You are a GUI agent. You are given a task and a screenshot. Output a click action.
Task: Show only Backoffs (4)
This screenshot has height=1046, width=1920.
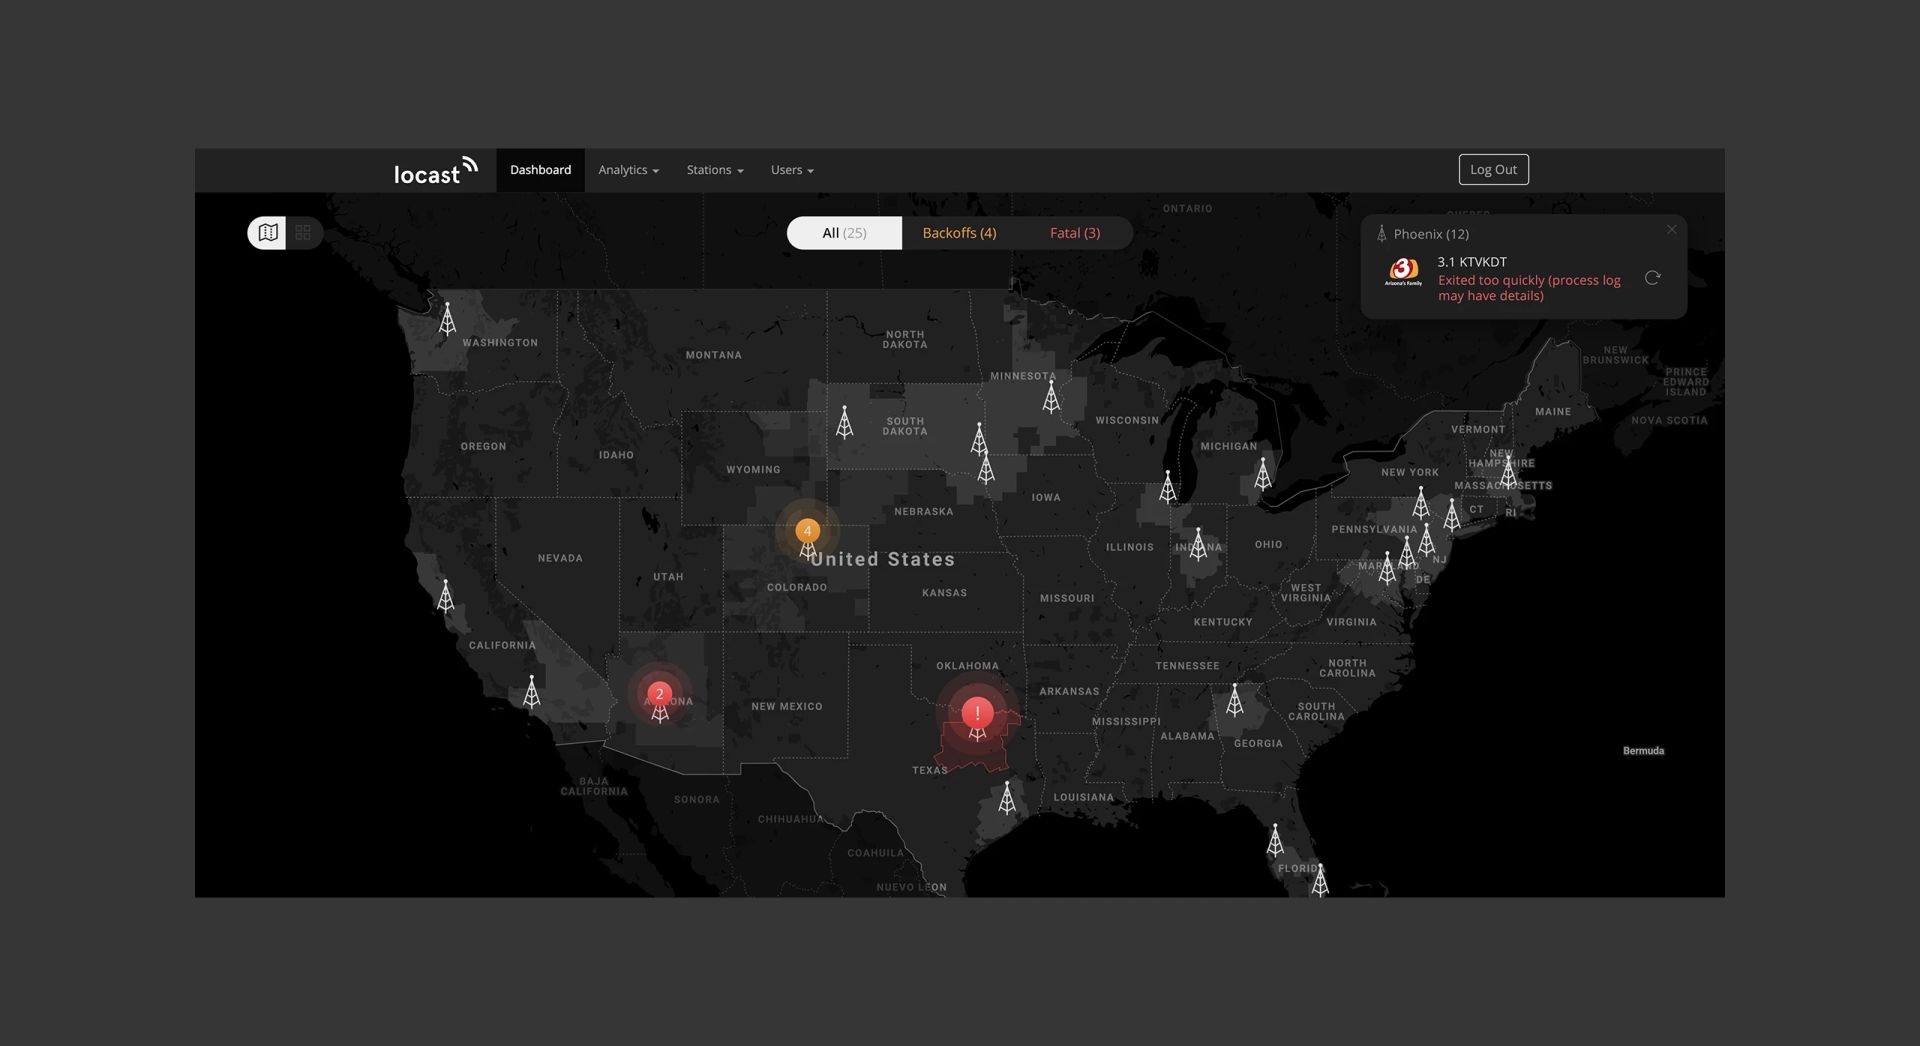(x=959, y=232)
